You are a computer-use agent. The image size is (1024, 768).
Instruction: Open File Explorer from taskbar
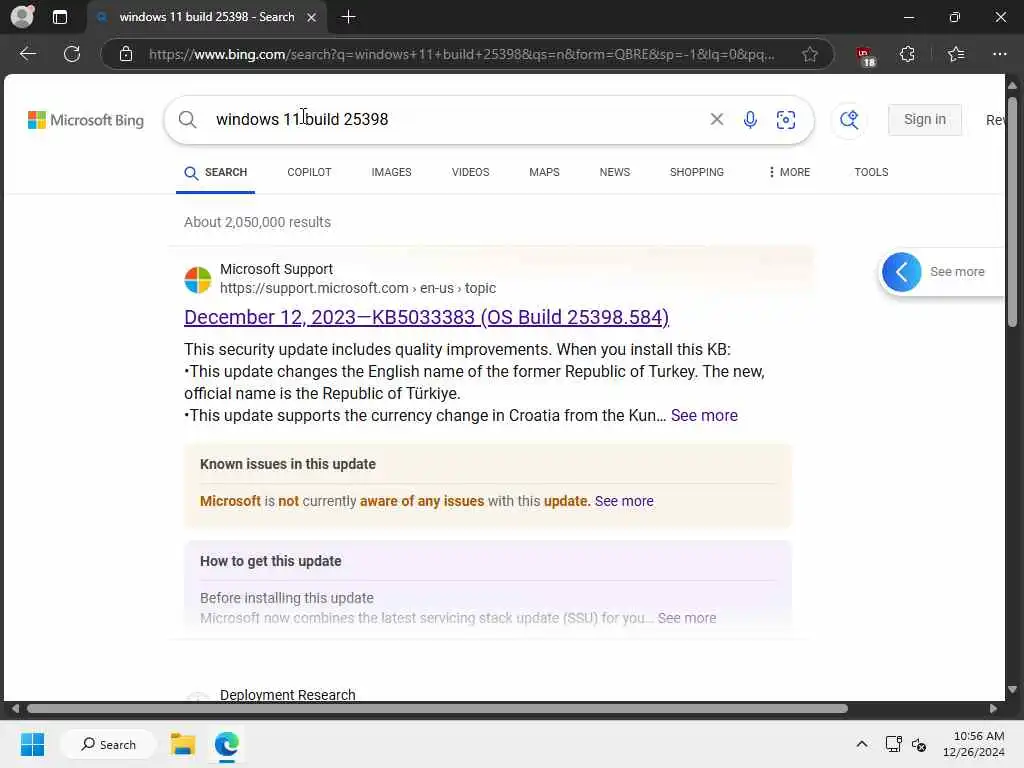pos(183,744)
